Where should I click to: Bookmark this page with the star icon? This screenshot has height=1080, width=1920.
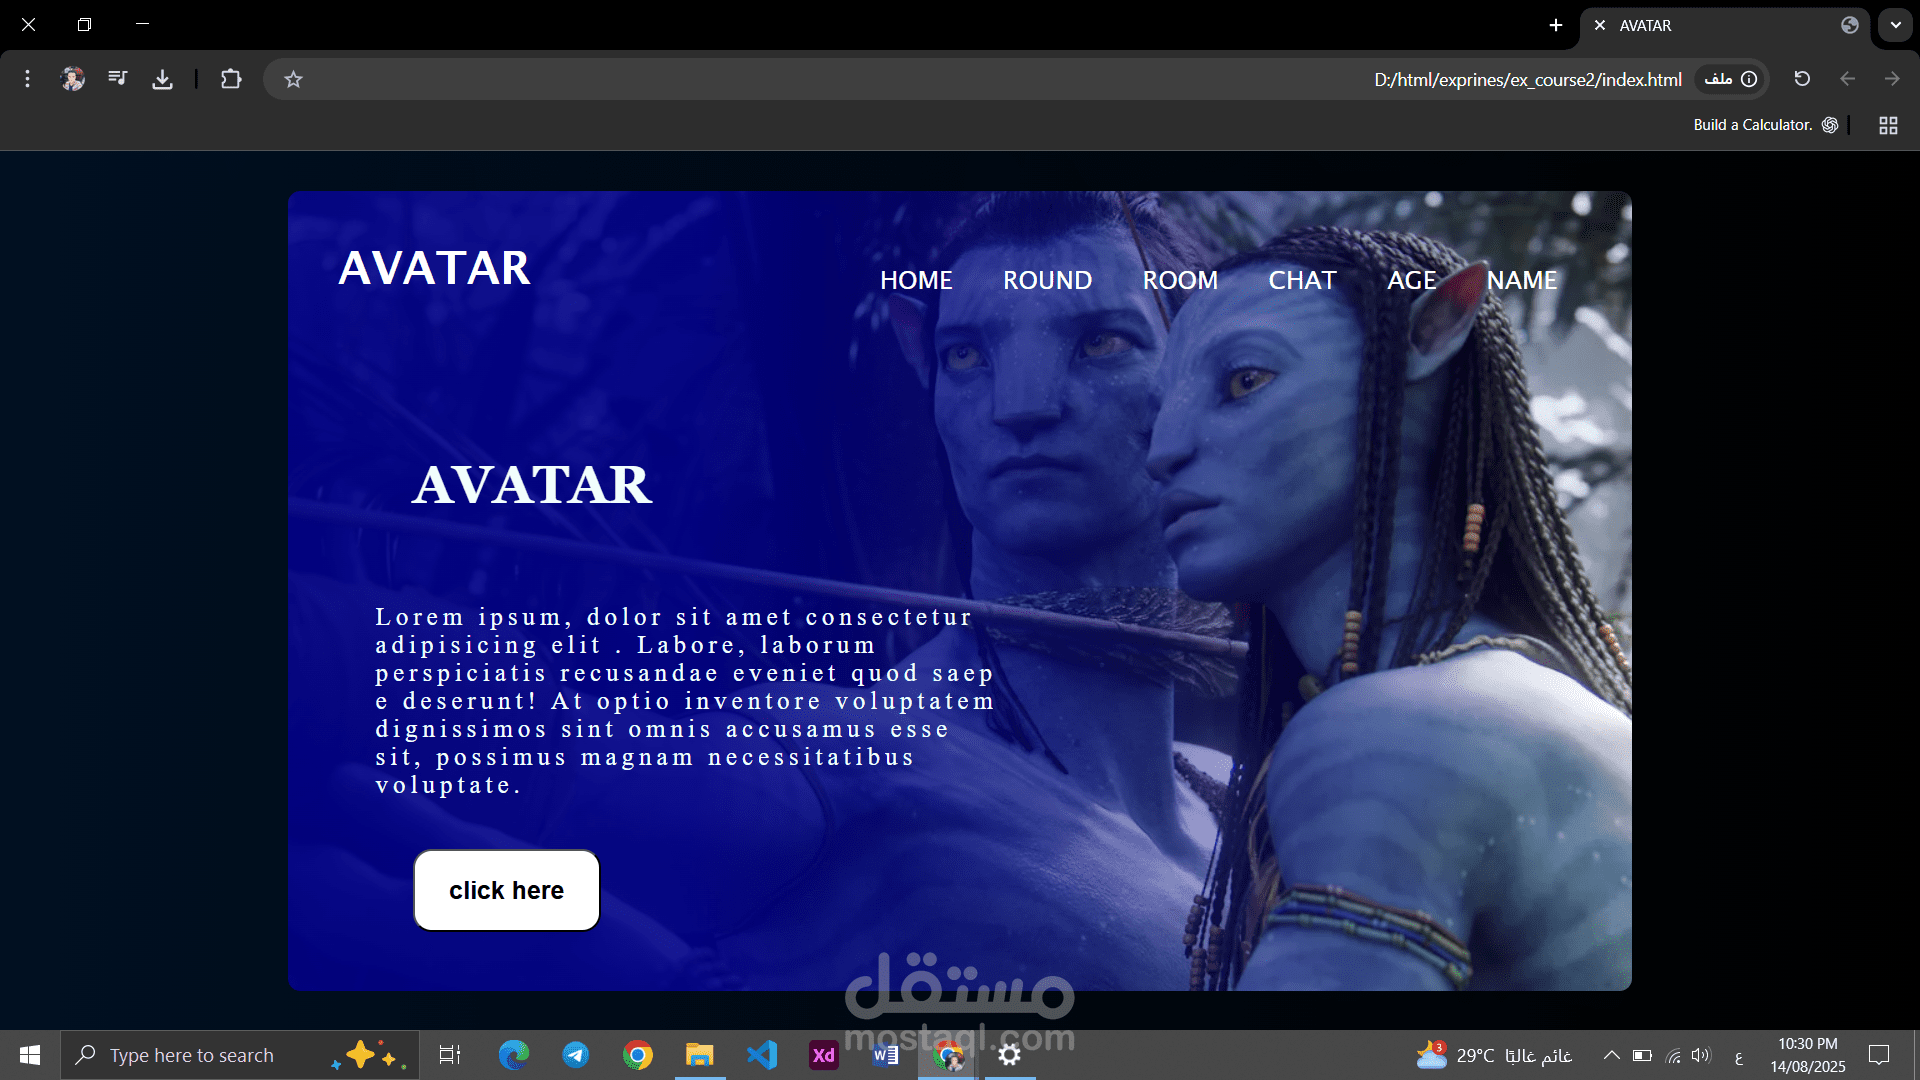(x=293, y=79)
